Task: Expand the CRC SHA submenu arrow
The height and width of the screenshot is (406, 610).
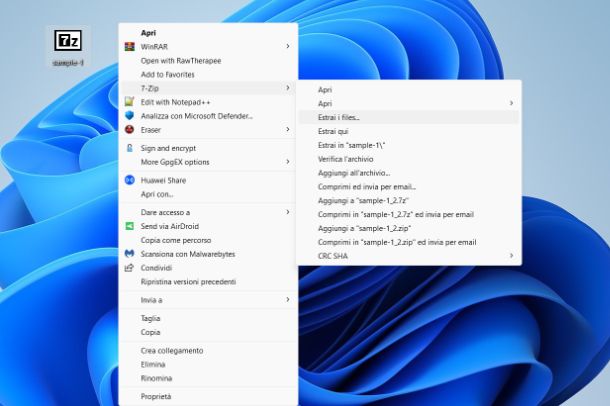Action: tap(511, 256)
